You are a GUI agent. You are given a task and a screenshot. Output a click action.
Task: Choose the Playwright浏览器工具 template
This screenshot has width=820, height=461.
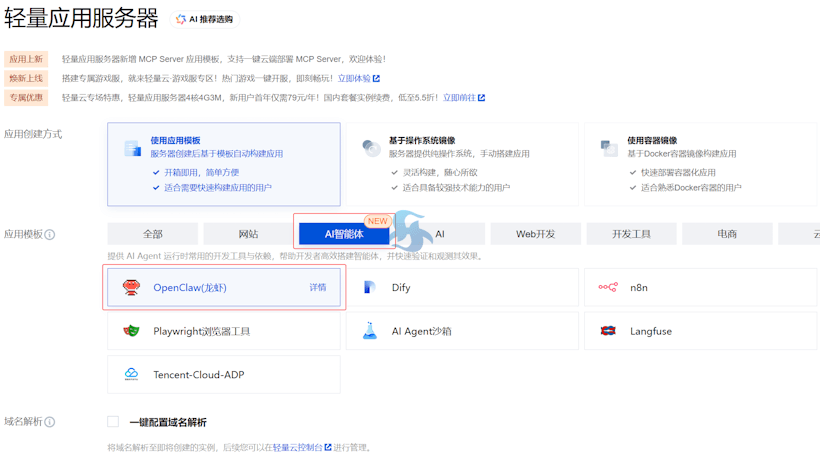224,331
